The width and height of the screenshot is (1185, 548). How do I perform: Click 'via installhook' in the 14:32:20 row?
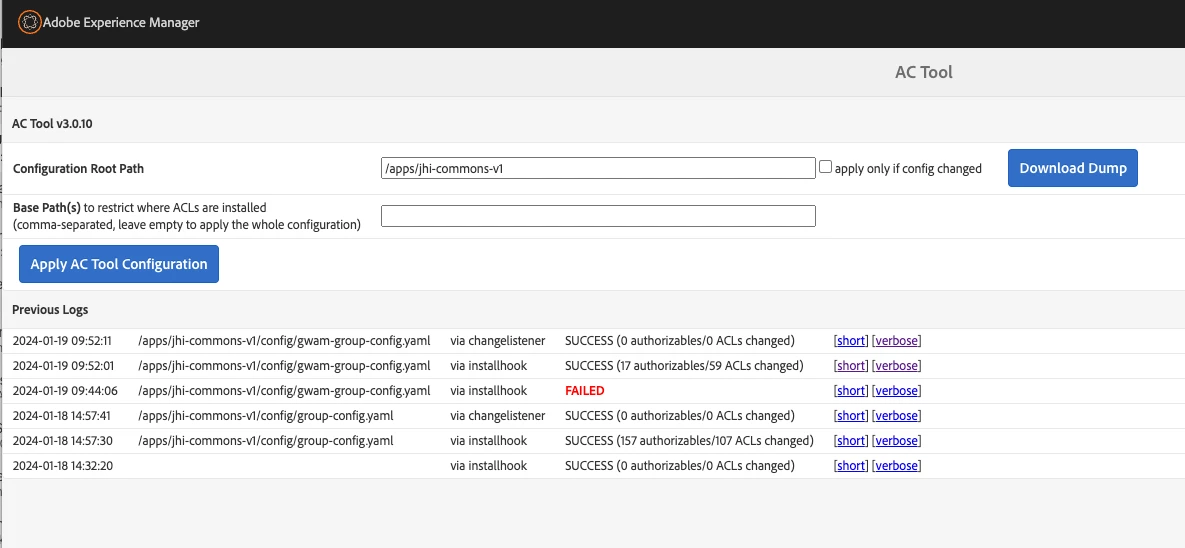coord(488,466)
